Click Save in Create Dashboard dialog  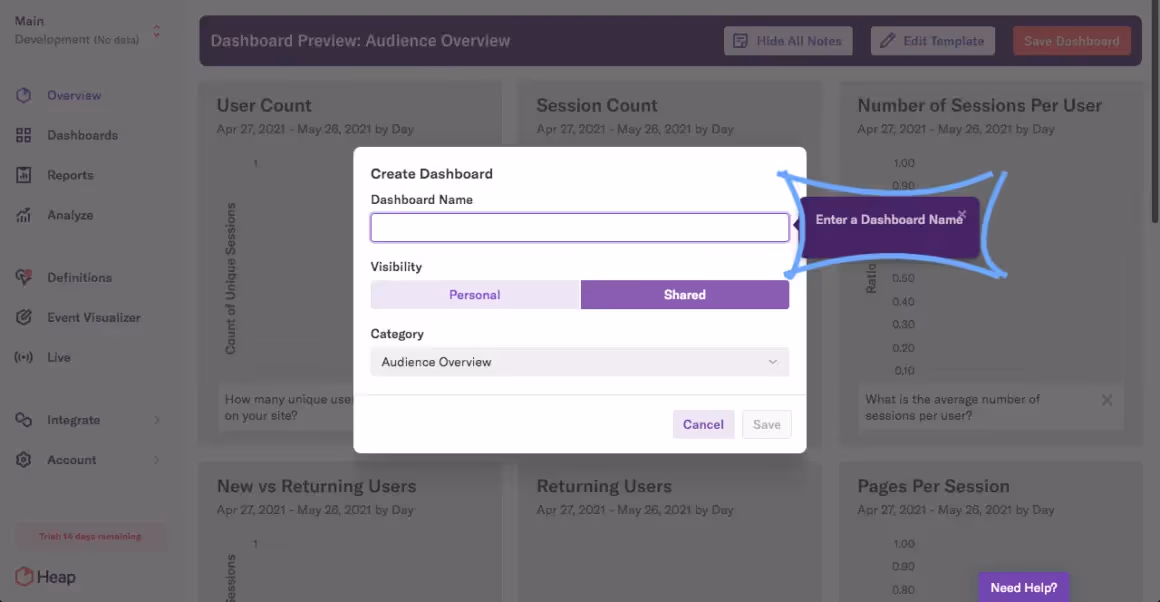pyautogui.click(x=766, y=425)
